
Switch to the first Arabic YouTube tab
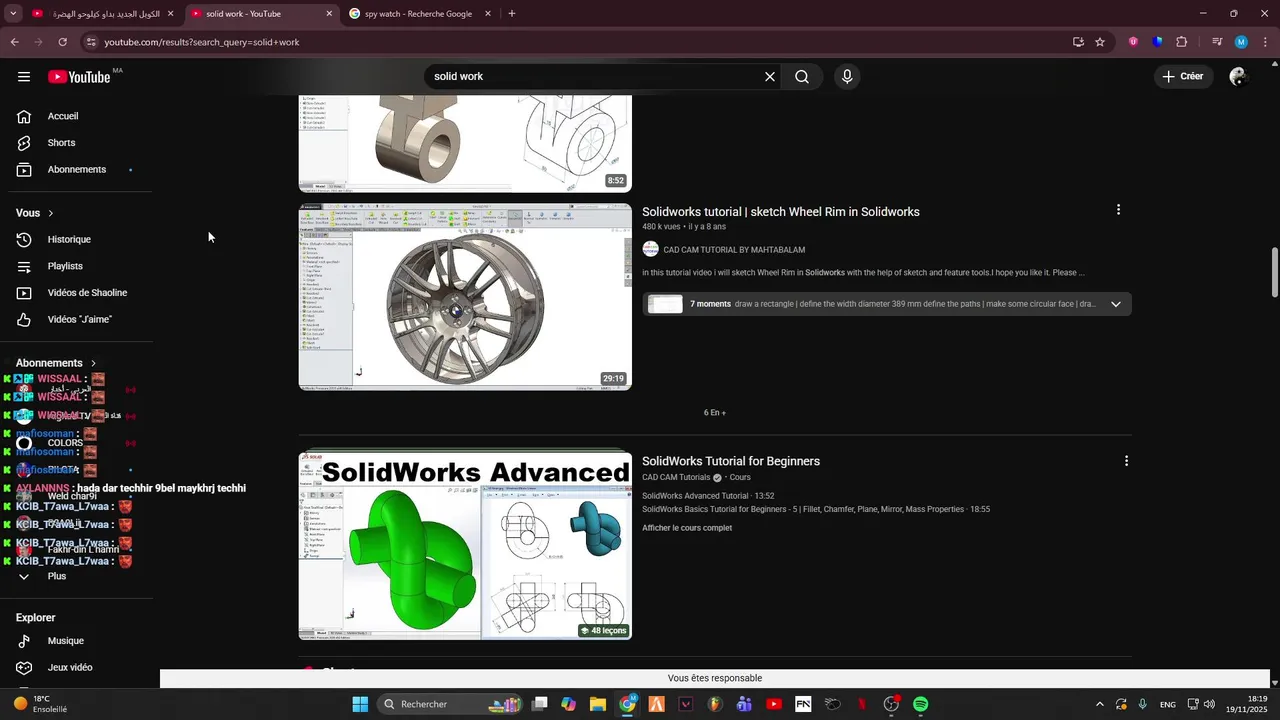(x=103, y=14)
